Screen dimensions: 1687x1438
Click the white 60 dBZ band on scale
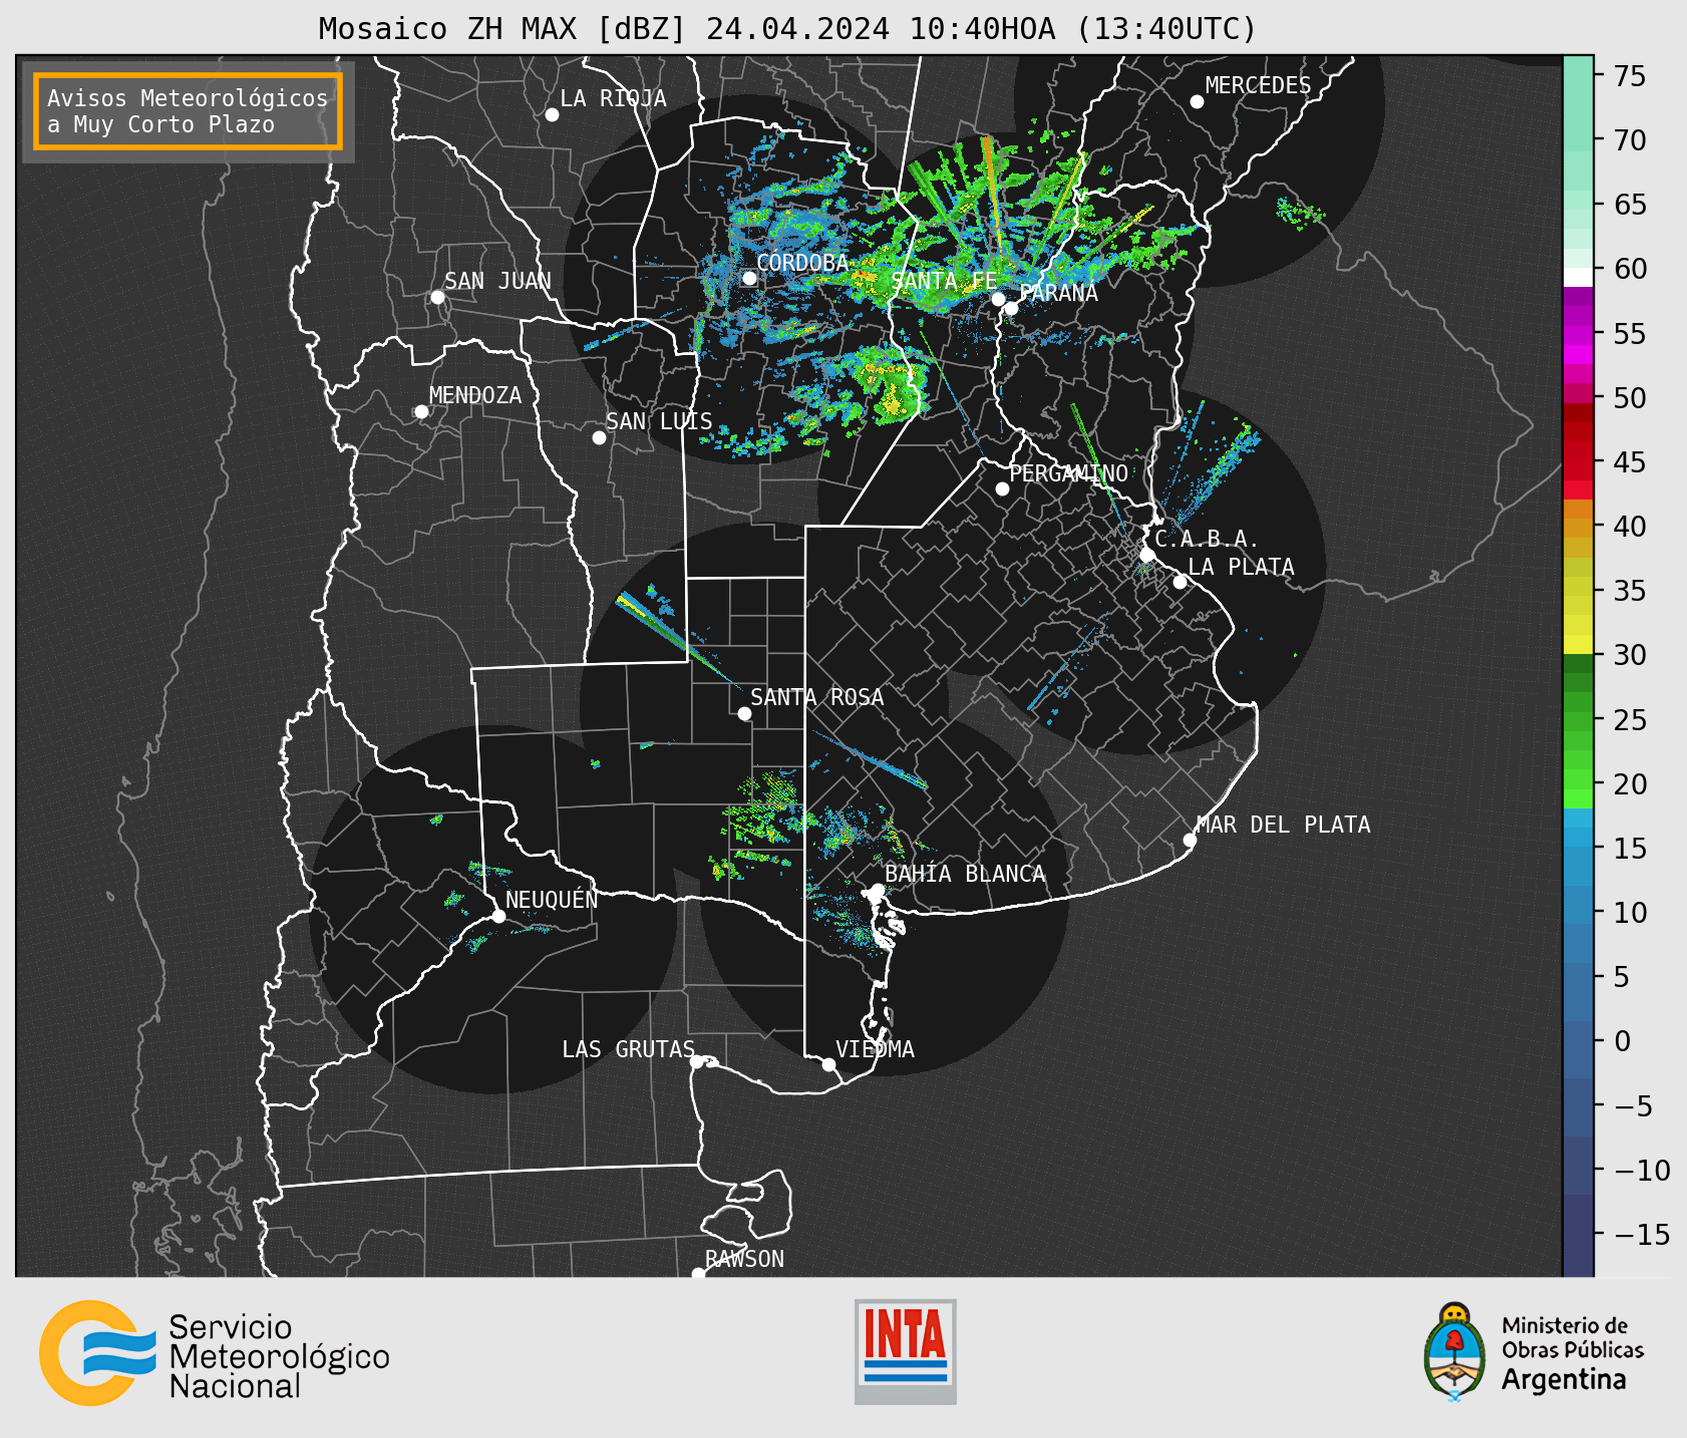(1578, 277)
